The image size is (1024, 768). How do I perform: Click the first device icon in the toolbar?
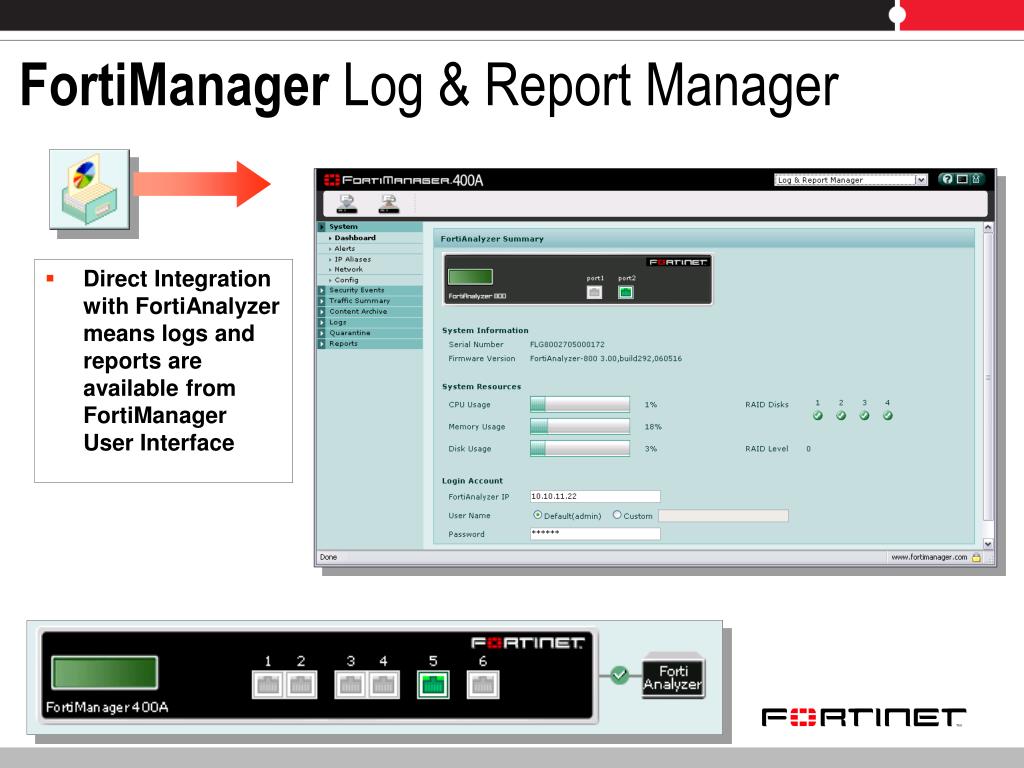point(346,204)
